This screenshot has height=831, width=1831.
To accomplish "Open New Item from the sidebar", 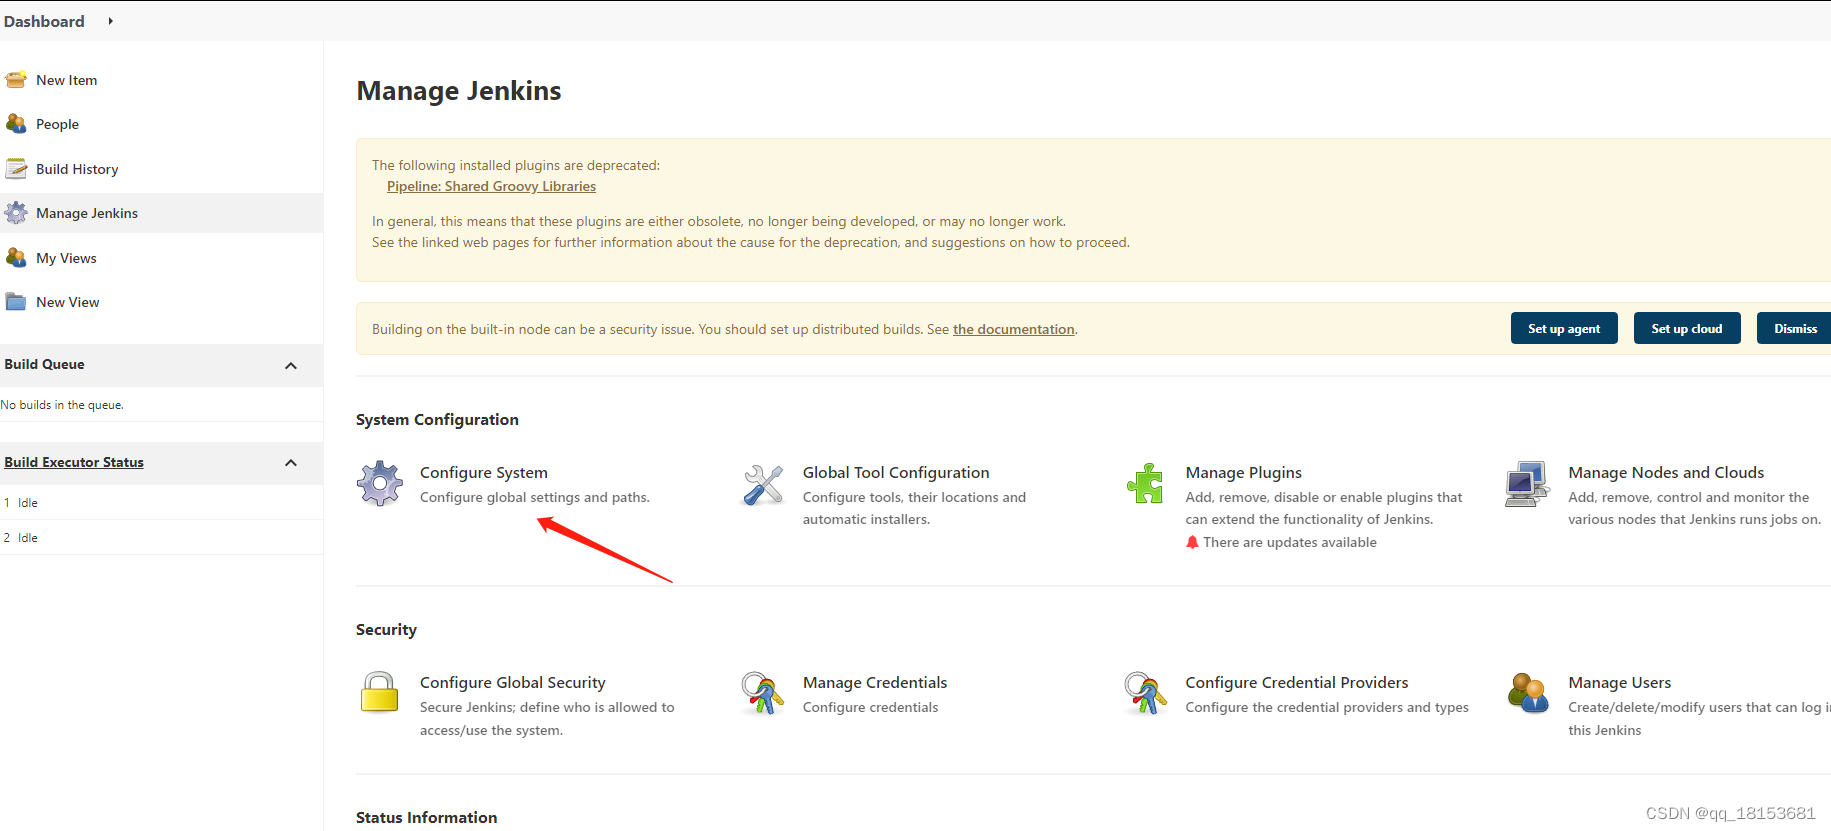I will pos(67,80).
